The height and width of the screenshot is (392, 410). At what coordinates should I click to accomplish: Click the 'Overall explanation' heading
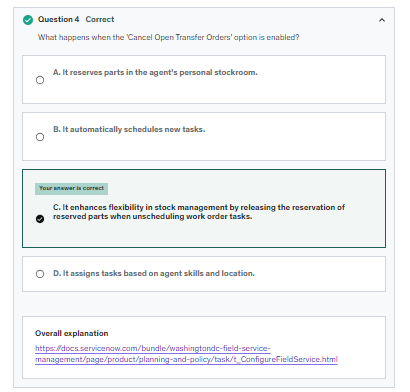72,333
